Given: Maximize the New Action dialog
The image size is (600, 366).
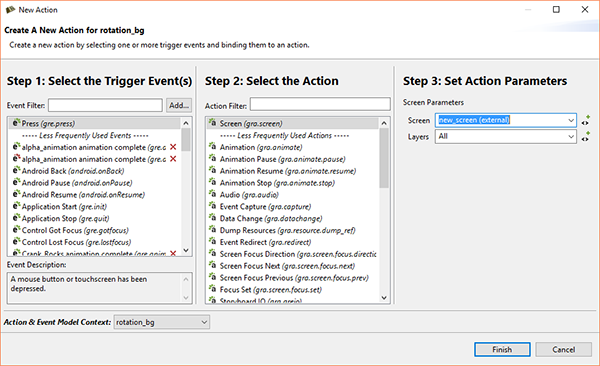Looking at the screenshot, I should click(556, 10).
